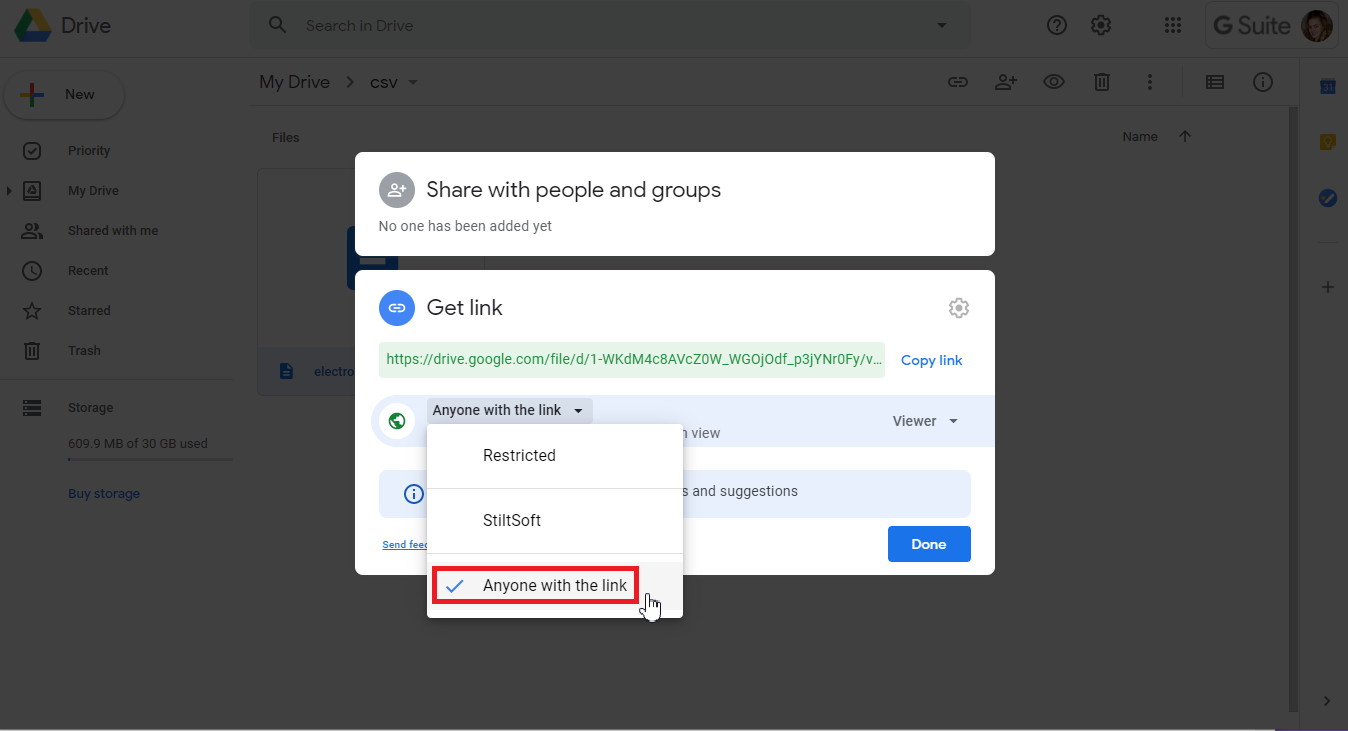Open link settings gear in Get link
Screen dimensions: 1348x731
pos(958,308)
